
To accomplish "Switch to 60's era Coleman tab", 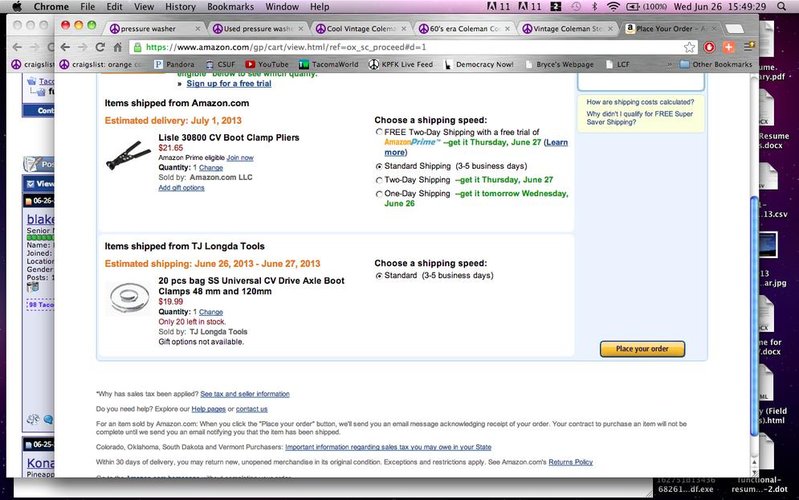I will click(x=464, y=29).
